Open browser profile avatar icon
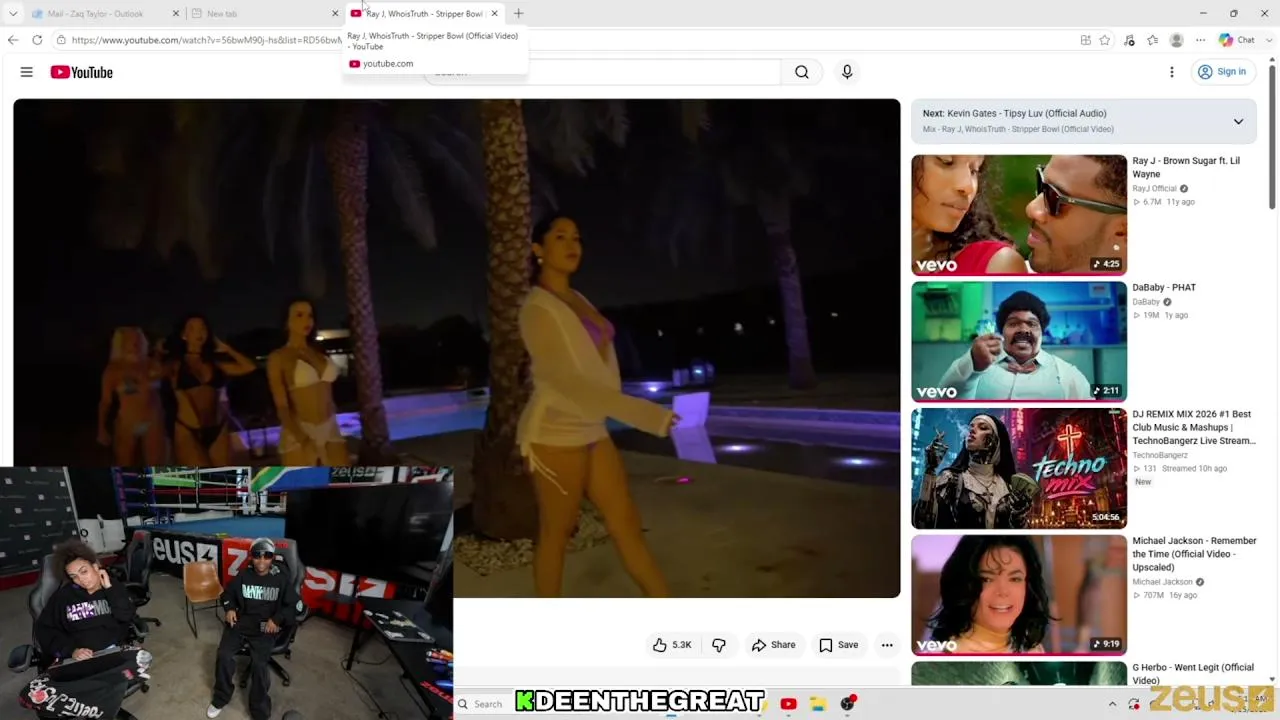1280x720 pixels. coord(1177,40)
